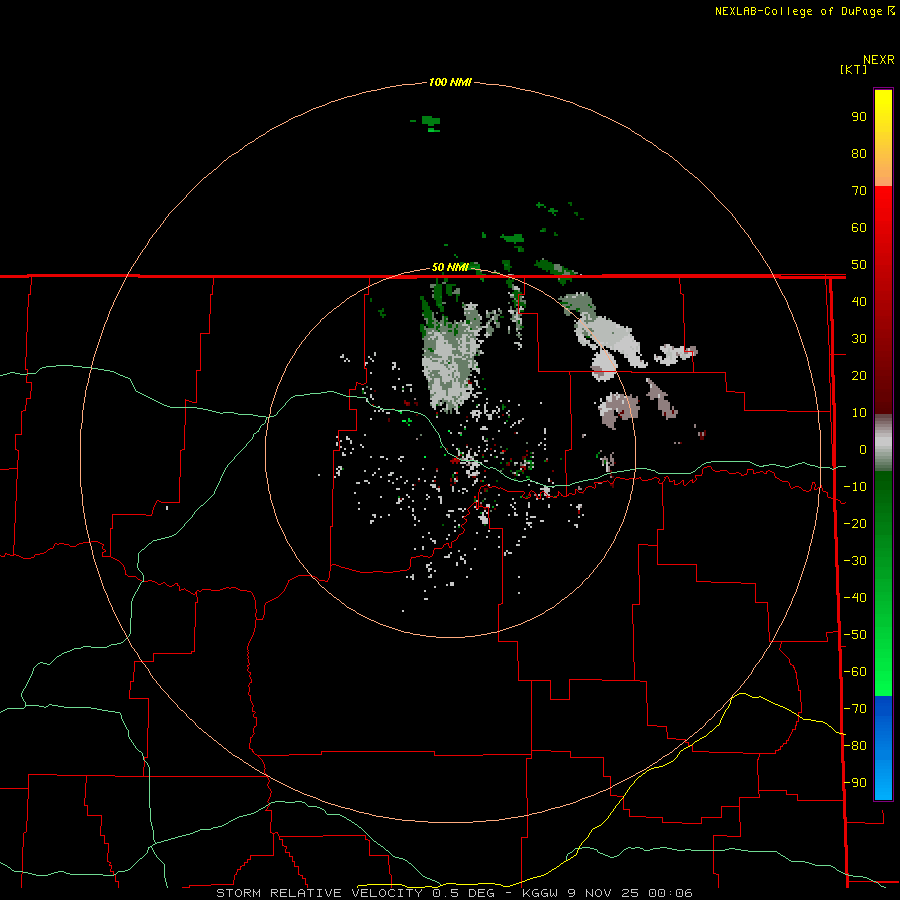The height and width of the screenshot is (900, 900).
Task: Click the -70 scale label
Action: click(855, 709)
